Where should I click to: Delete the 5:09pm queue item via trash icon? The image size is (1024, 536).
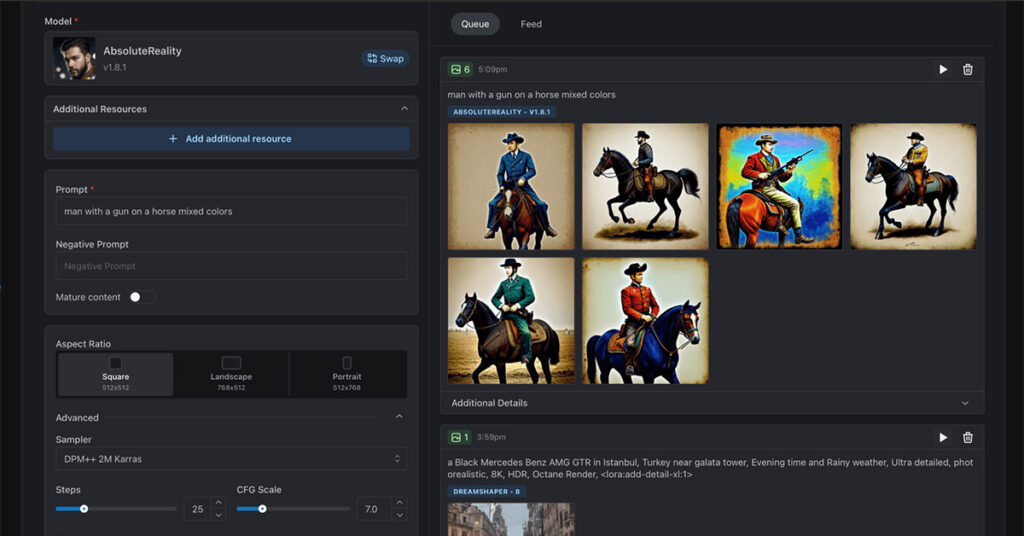967,69
